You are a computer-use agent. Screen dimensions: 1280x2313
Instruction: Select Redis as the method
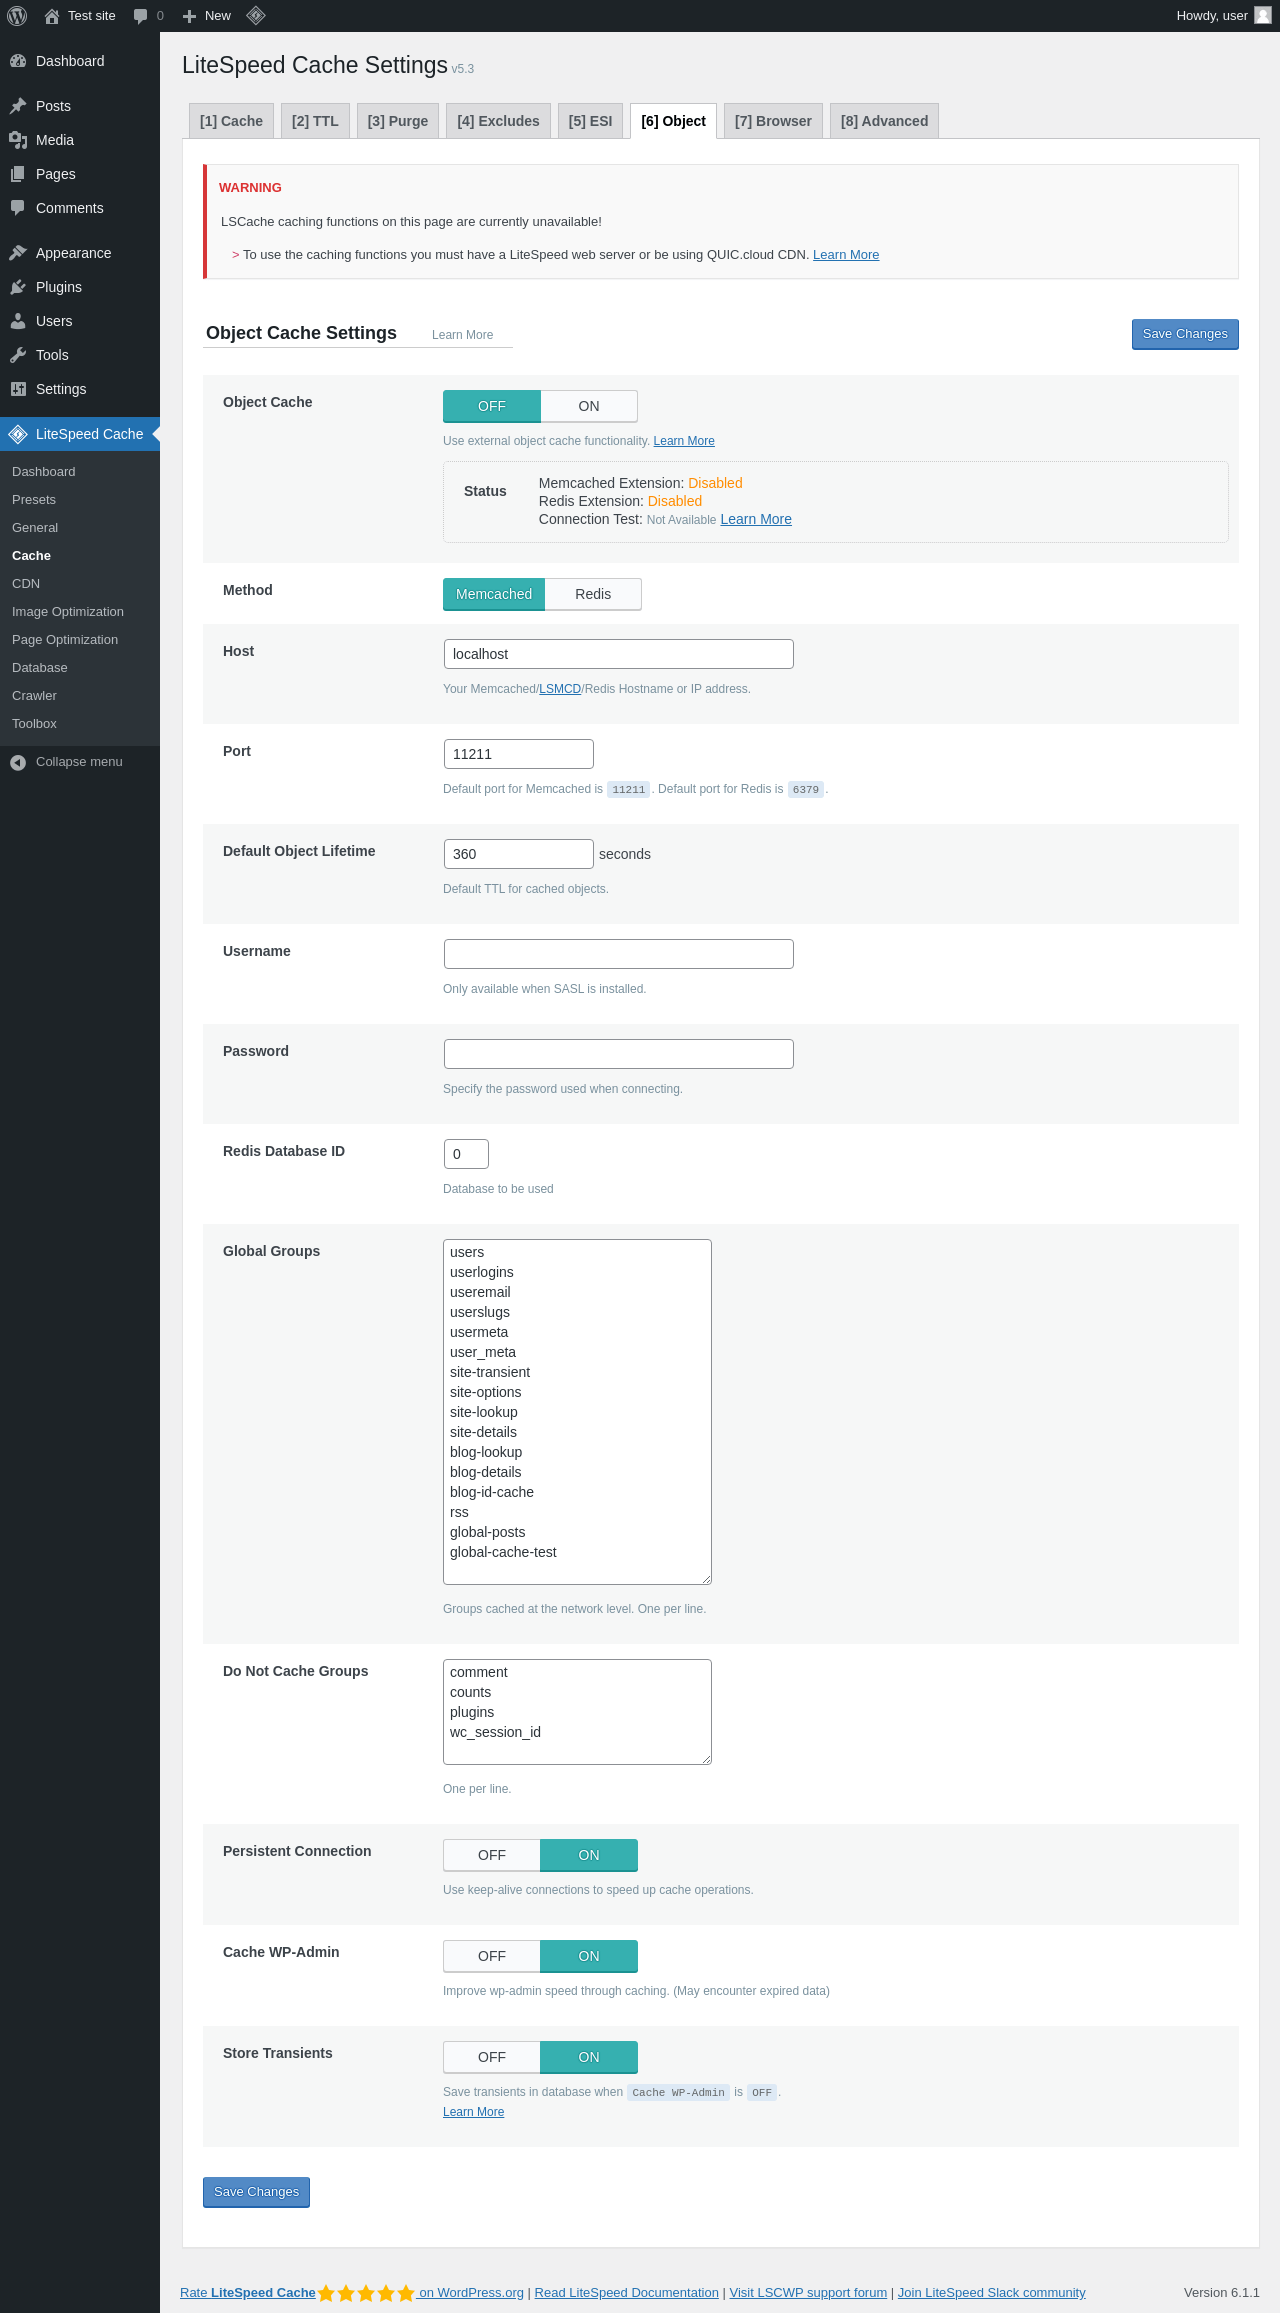click(x=593, y=594)
